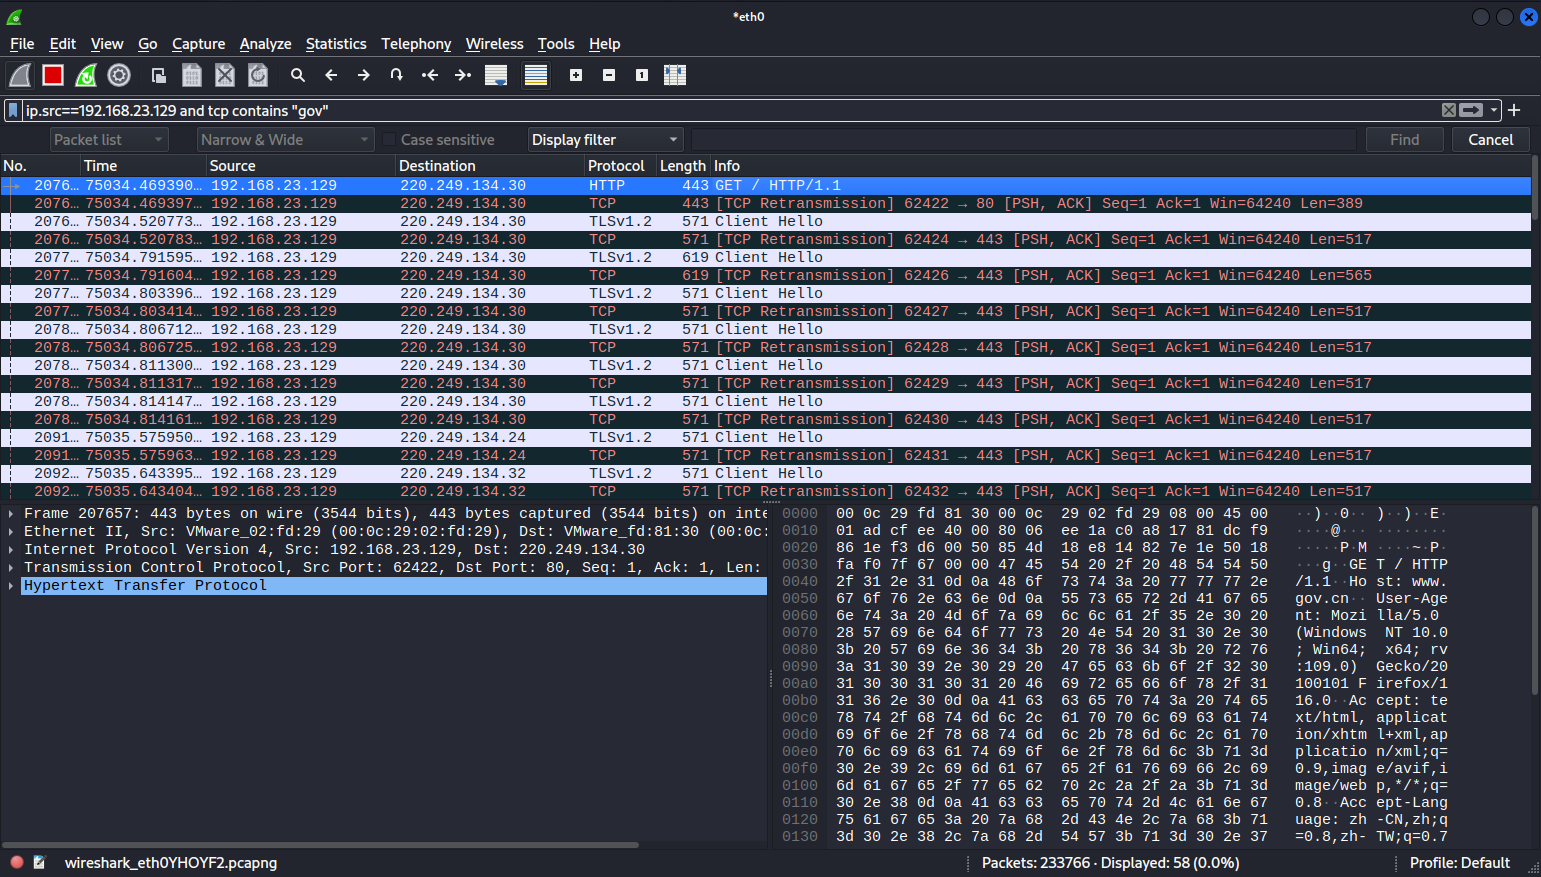Expand the Ethernet II details row
The image size is (1541, 877).
[11, 532]
